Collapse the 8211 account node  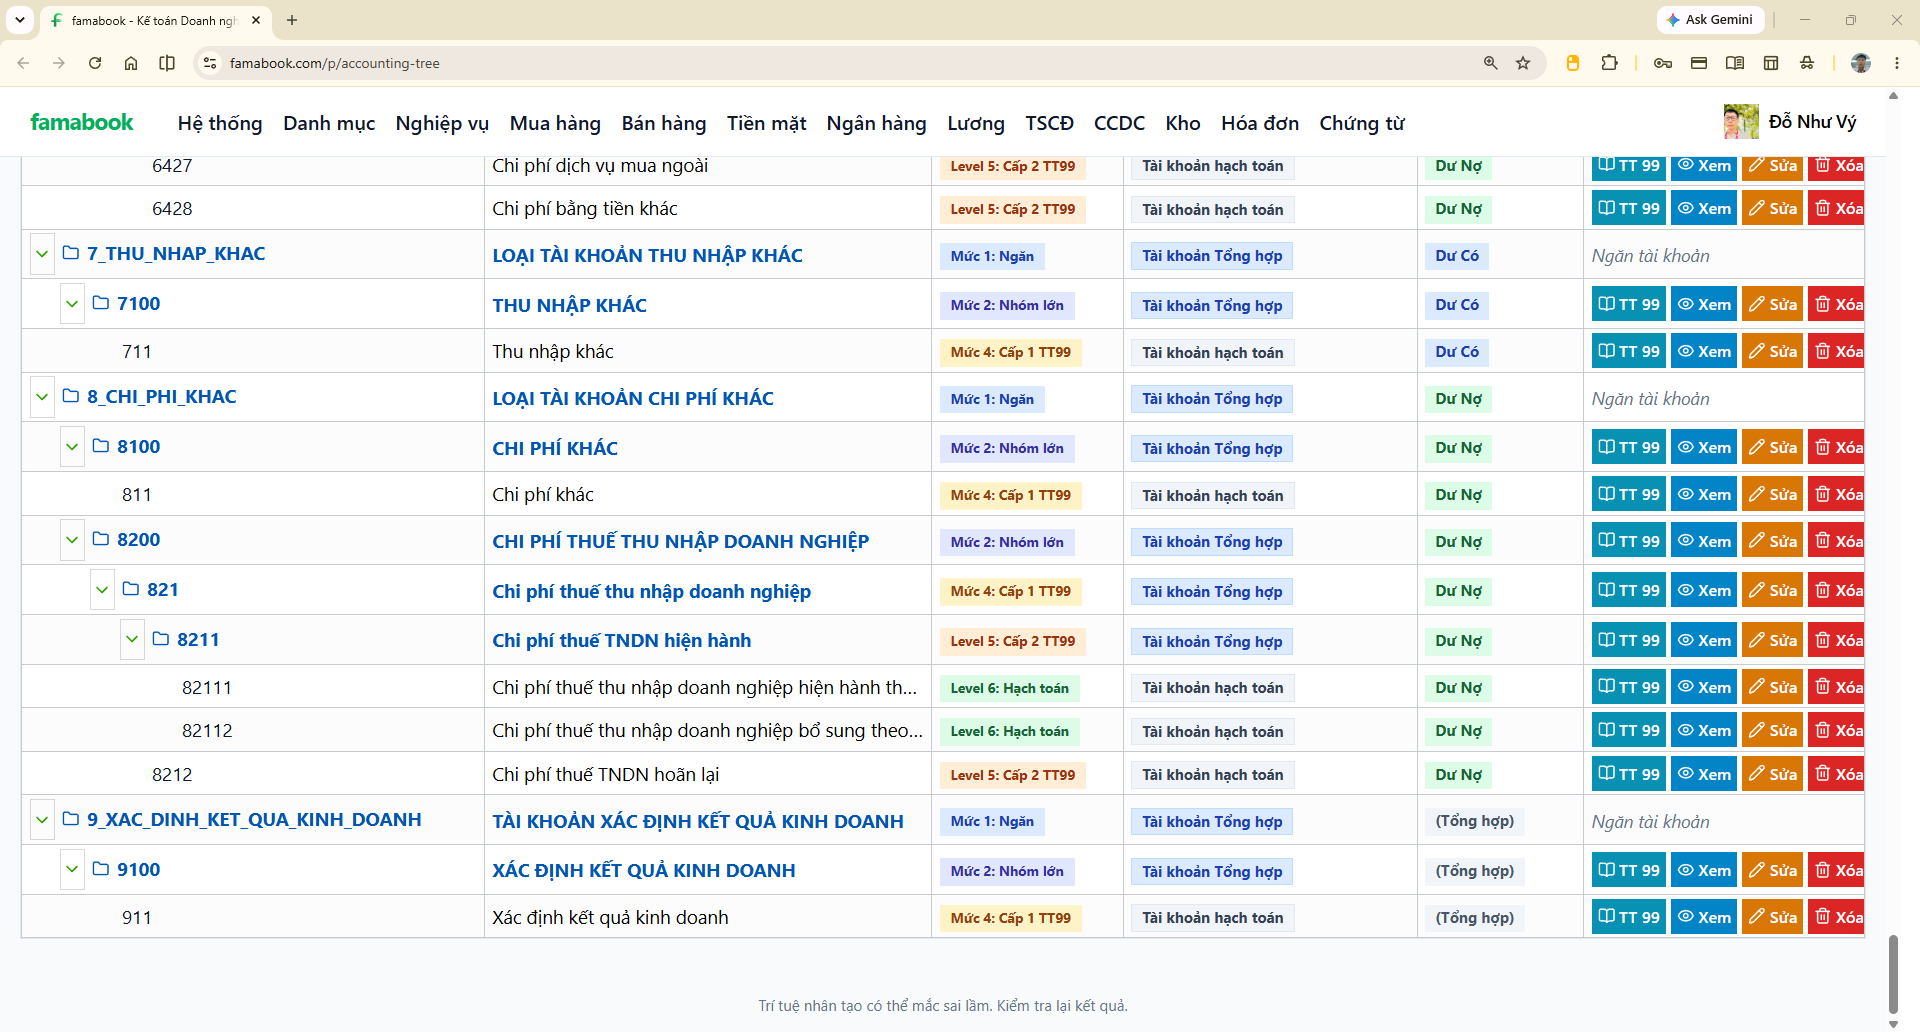[x=132, y=640]
